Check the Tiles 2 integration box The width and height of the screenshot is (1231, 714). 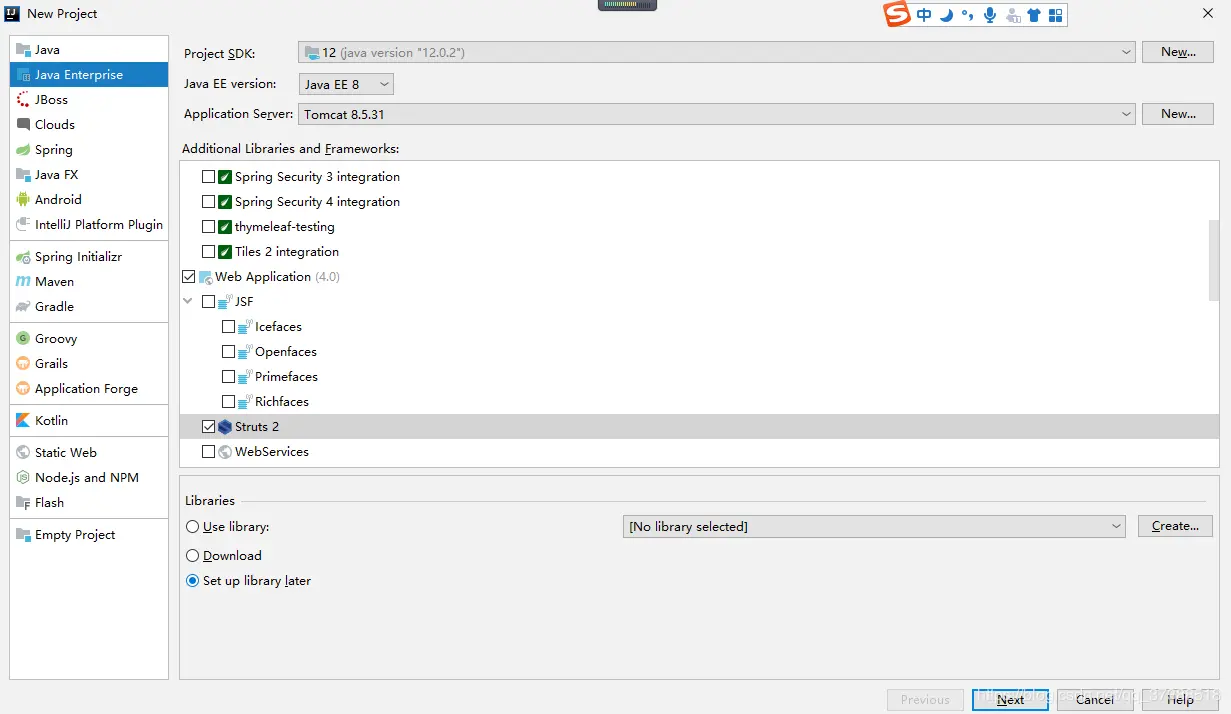pyautogui.click(x=208, y=251)
